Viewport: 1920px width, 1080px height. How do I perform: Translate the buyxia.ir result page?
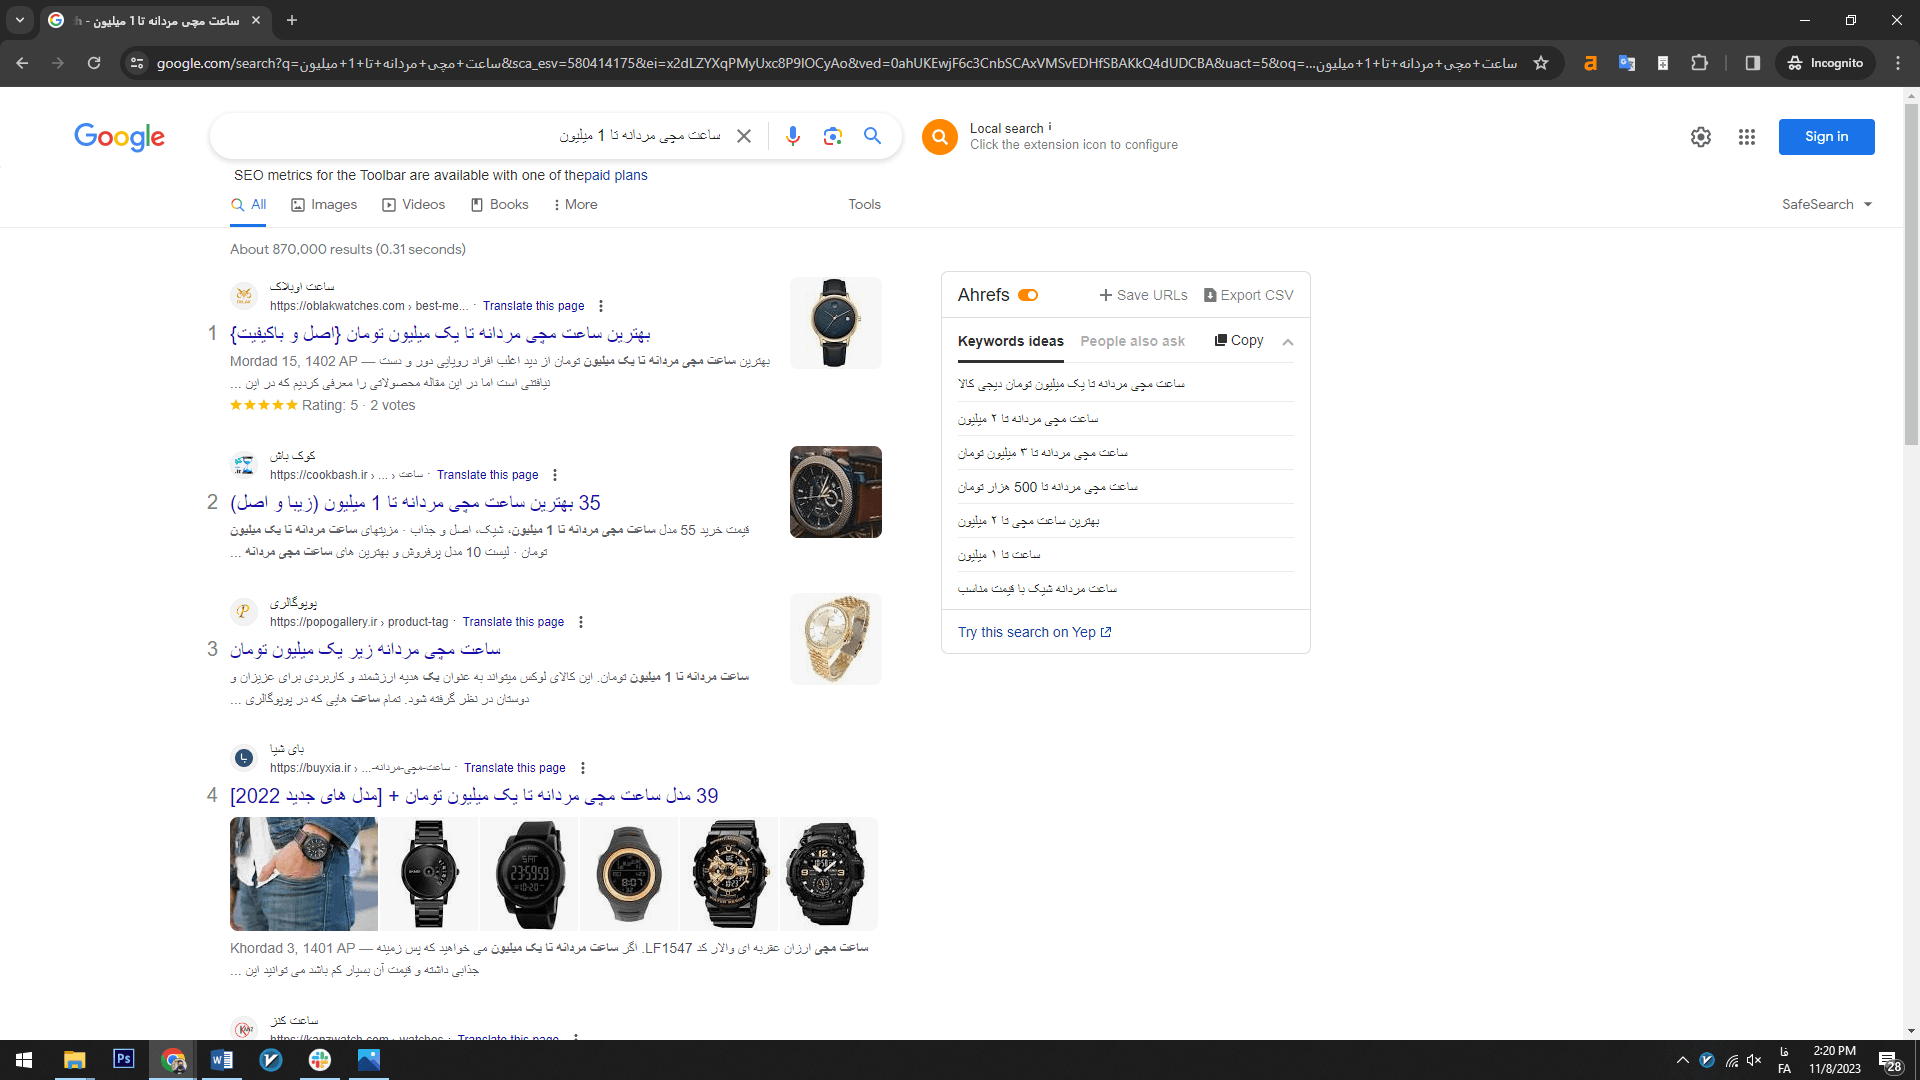click(x=514, y=768)
